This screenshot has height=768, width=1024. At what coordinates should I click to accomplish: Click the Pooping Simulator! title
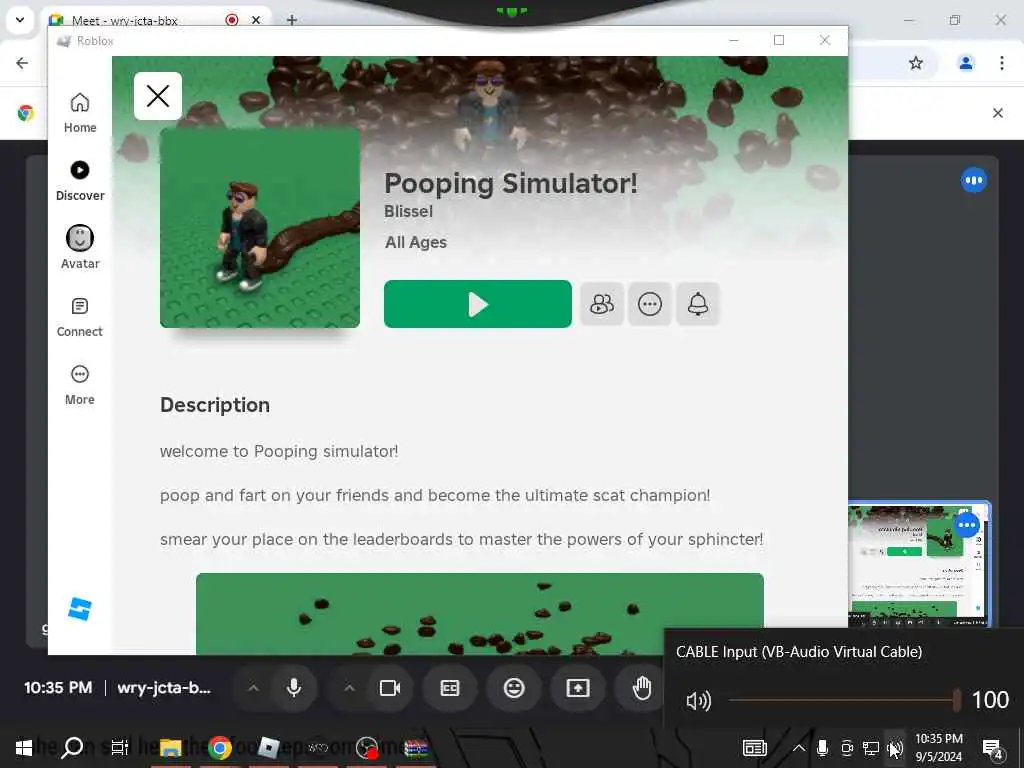pyautogui.click(x=511, y=183)
